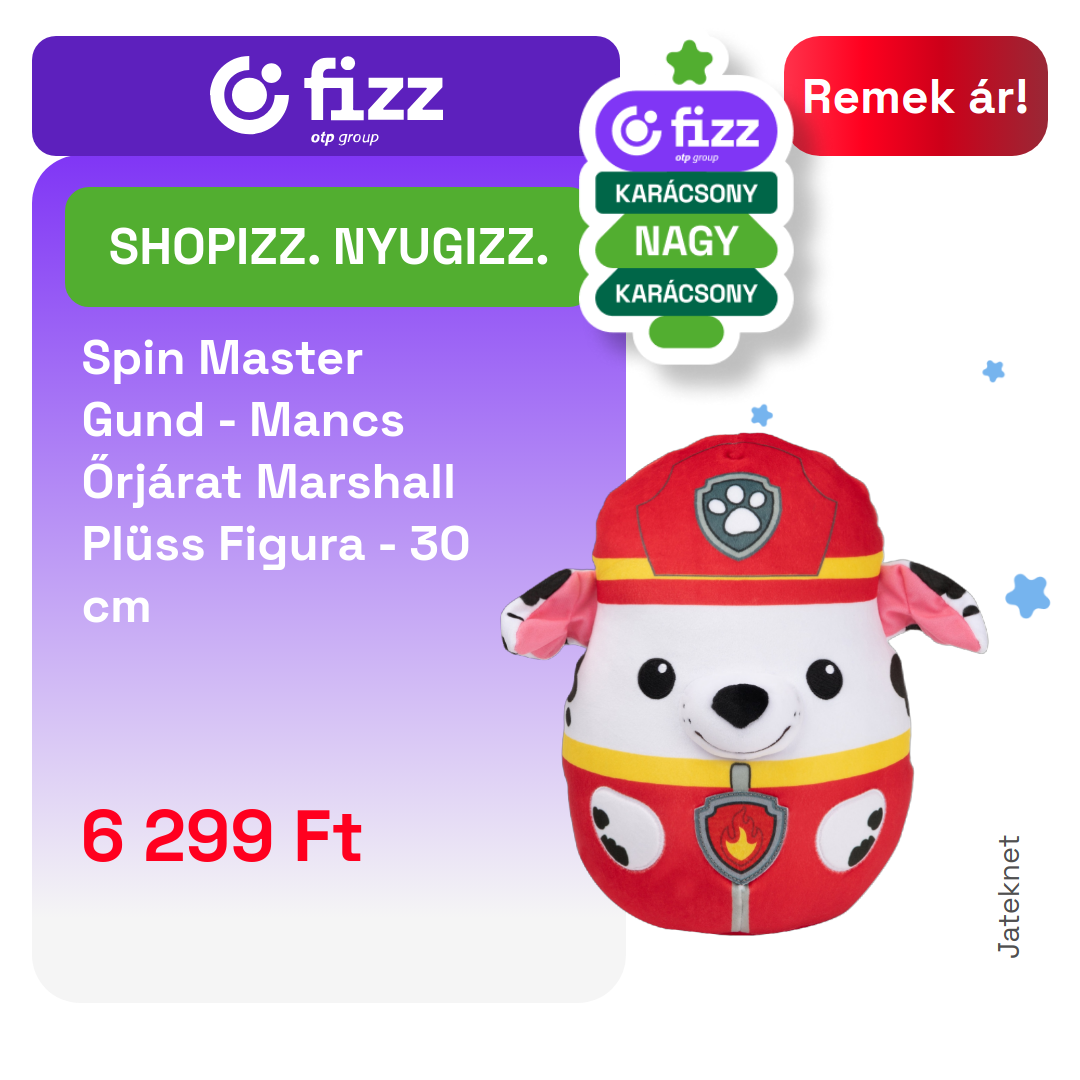Viewport: 1080px width, 1080px height.
Task: Open the Spin Master Gund product title
Action: (x=276, y=481)
